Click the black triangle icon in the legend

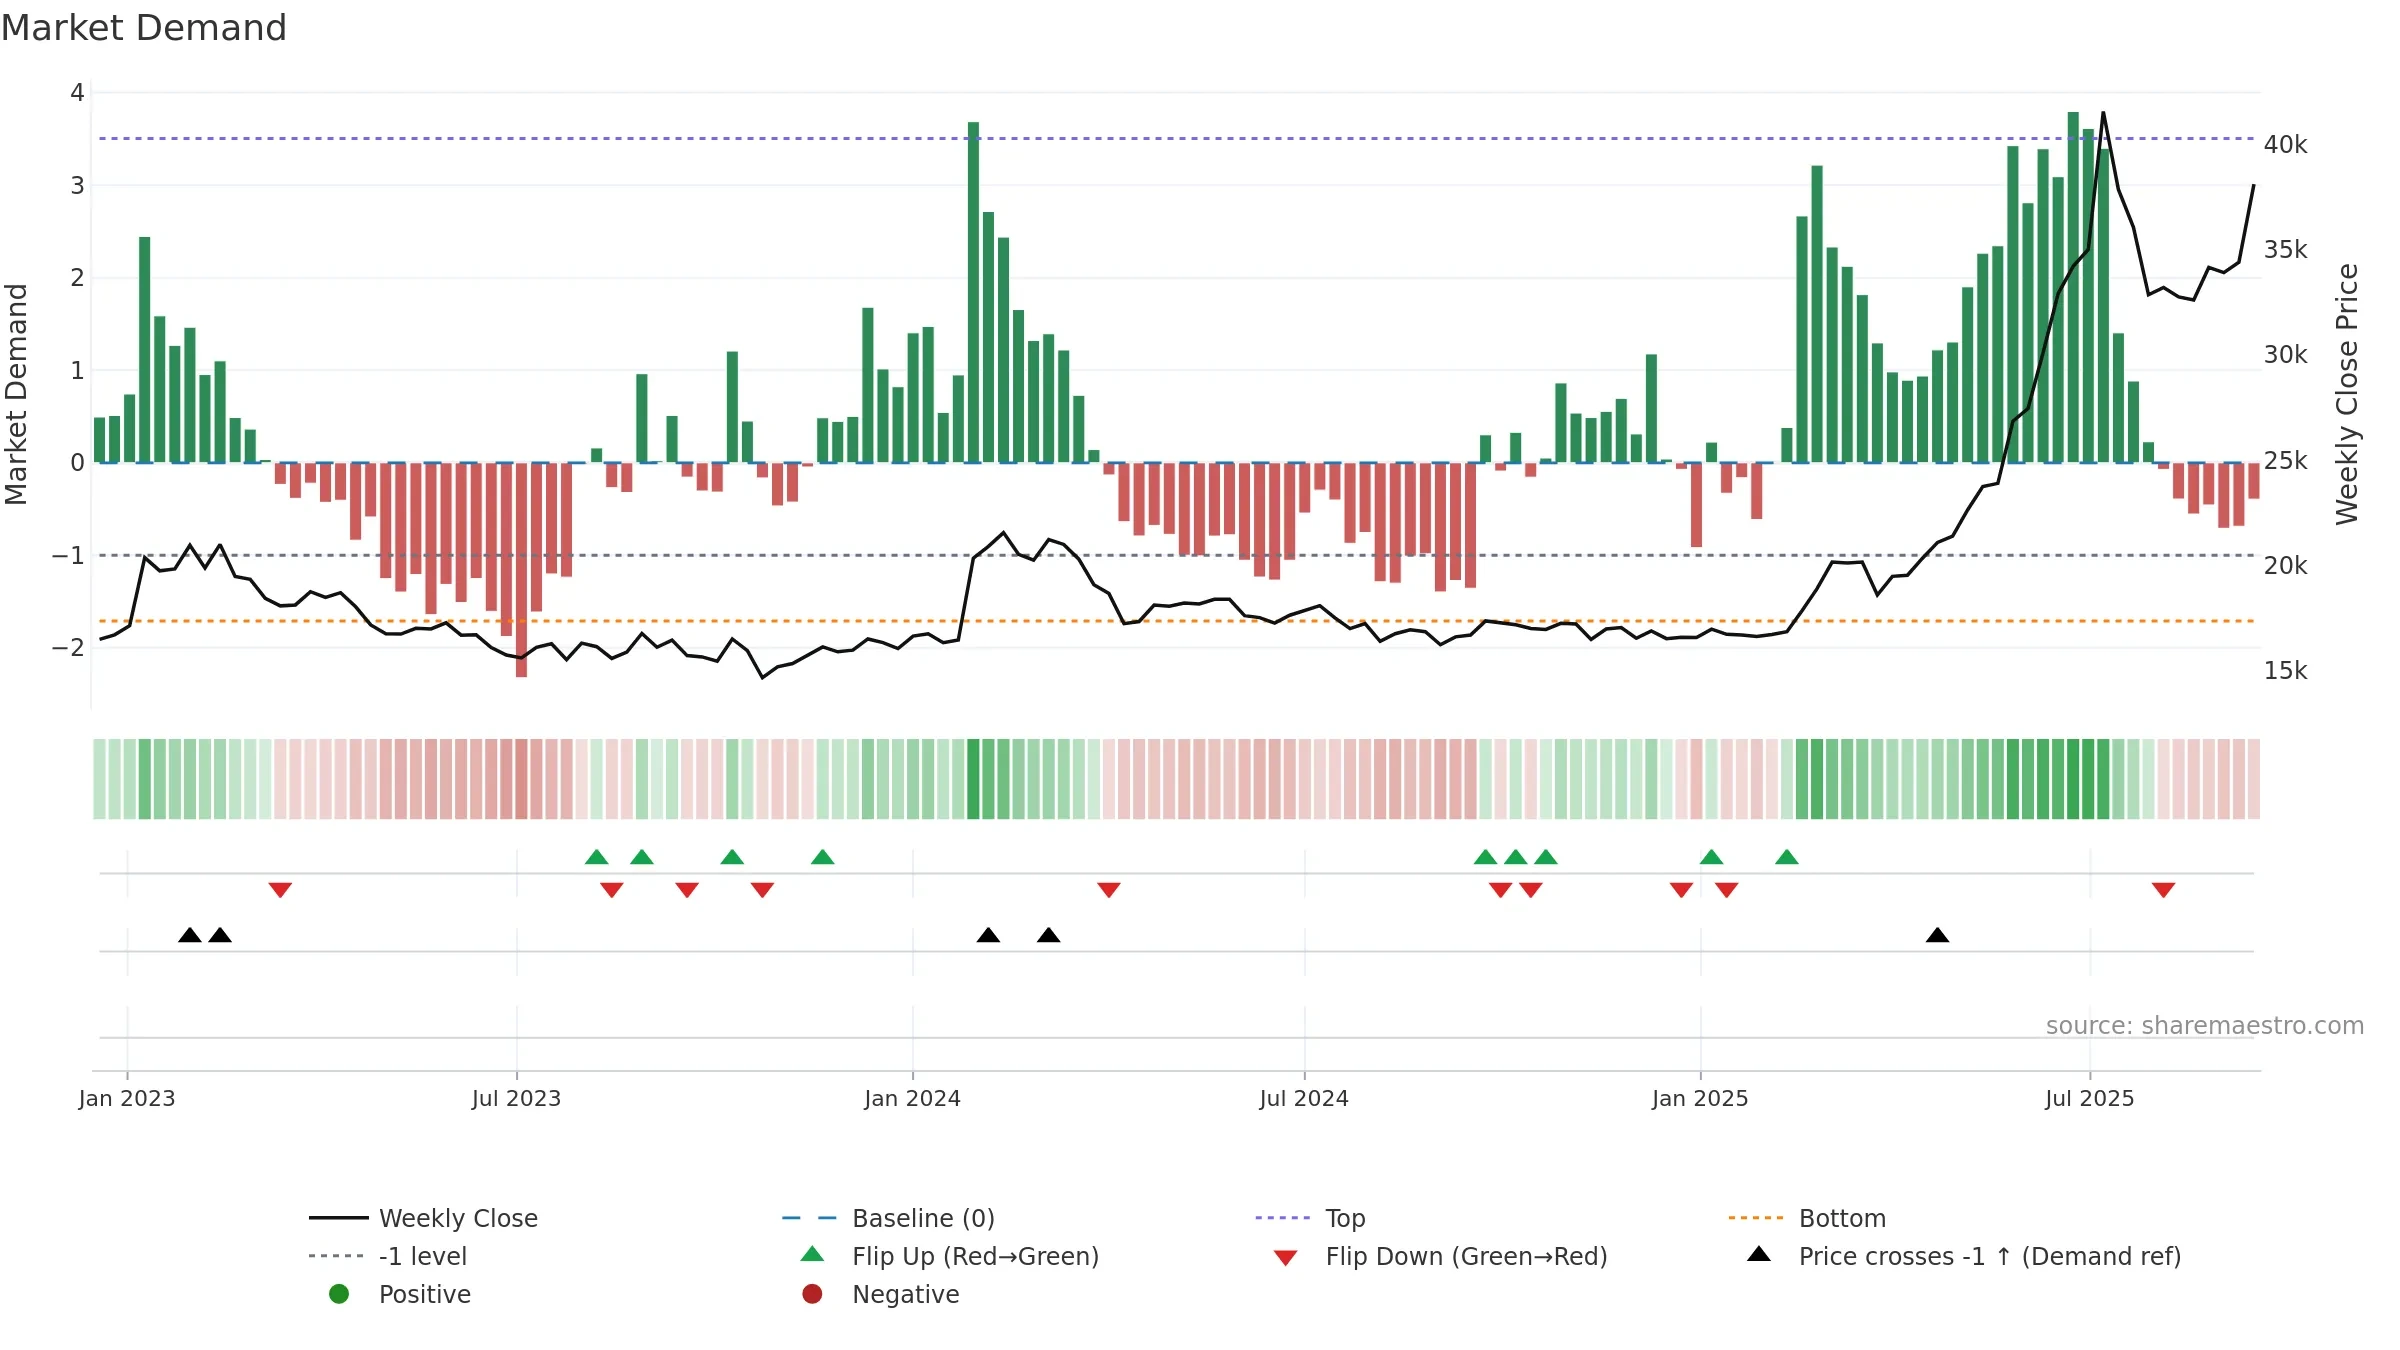pos(1759,1254)
